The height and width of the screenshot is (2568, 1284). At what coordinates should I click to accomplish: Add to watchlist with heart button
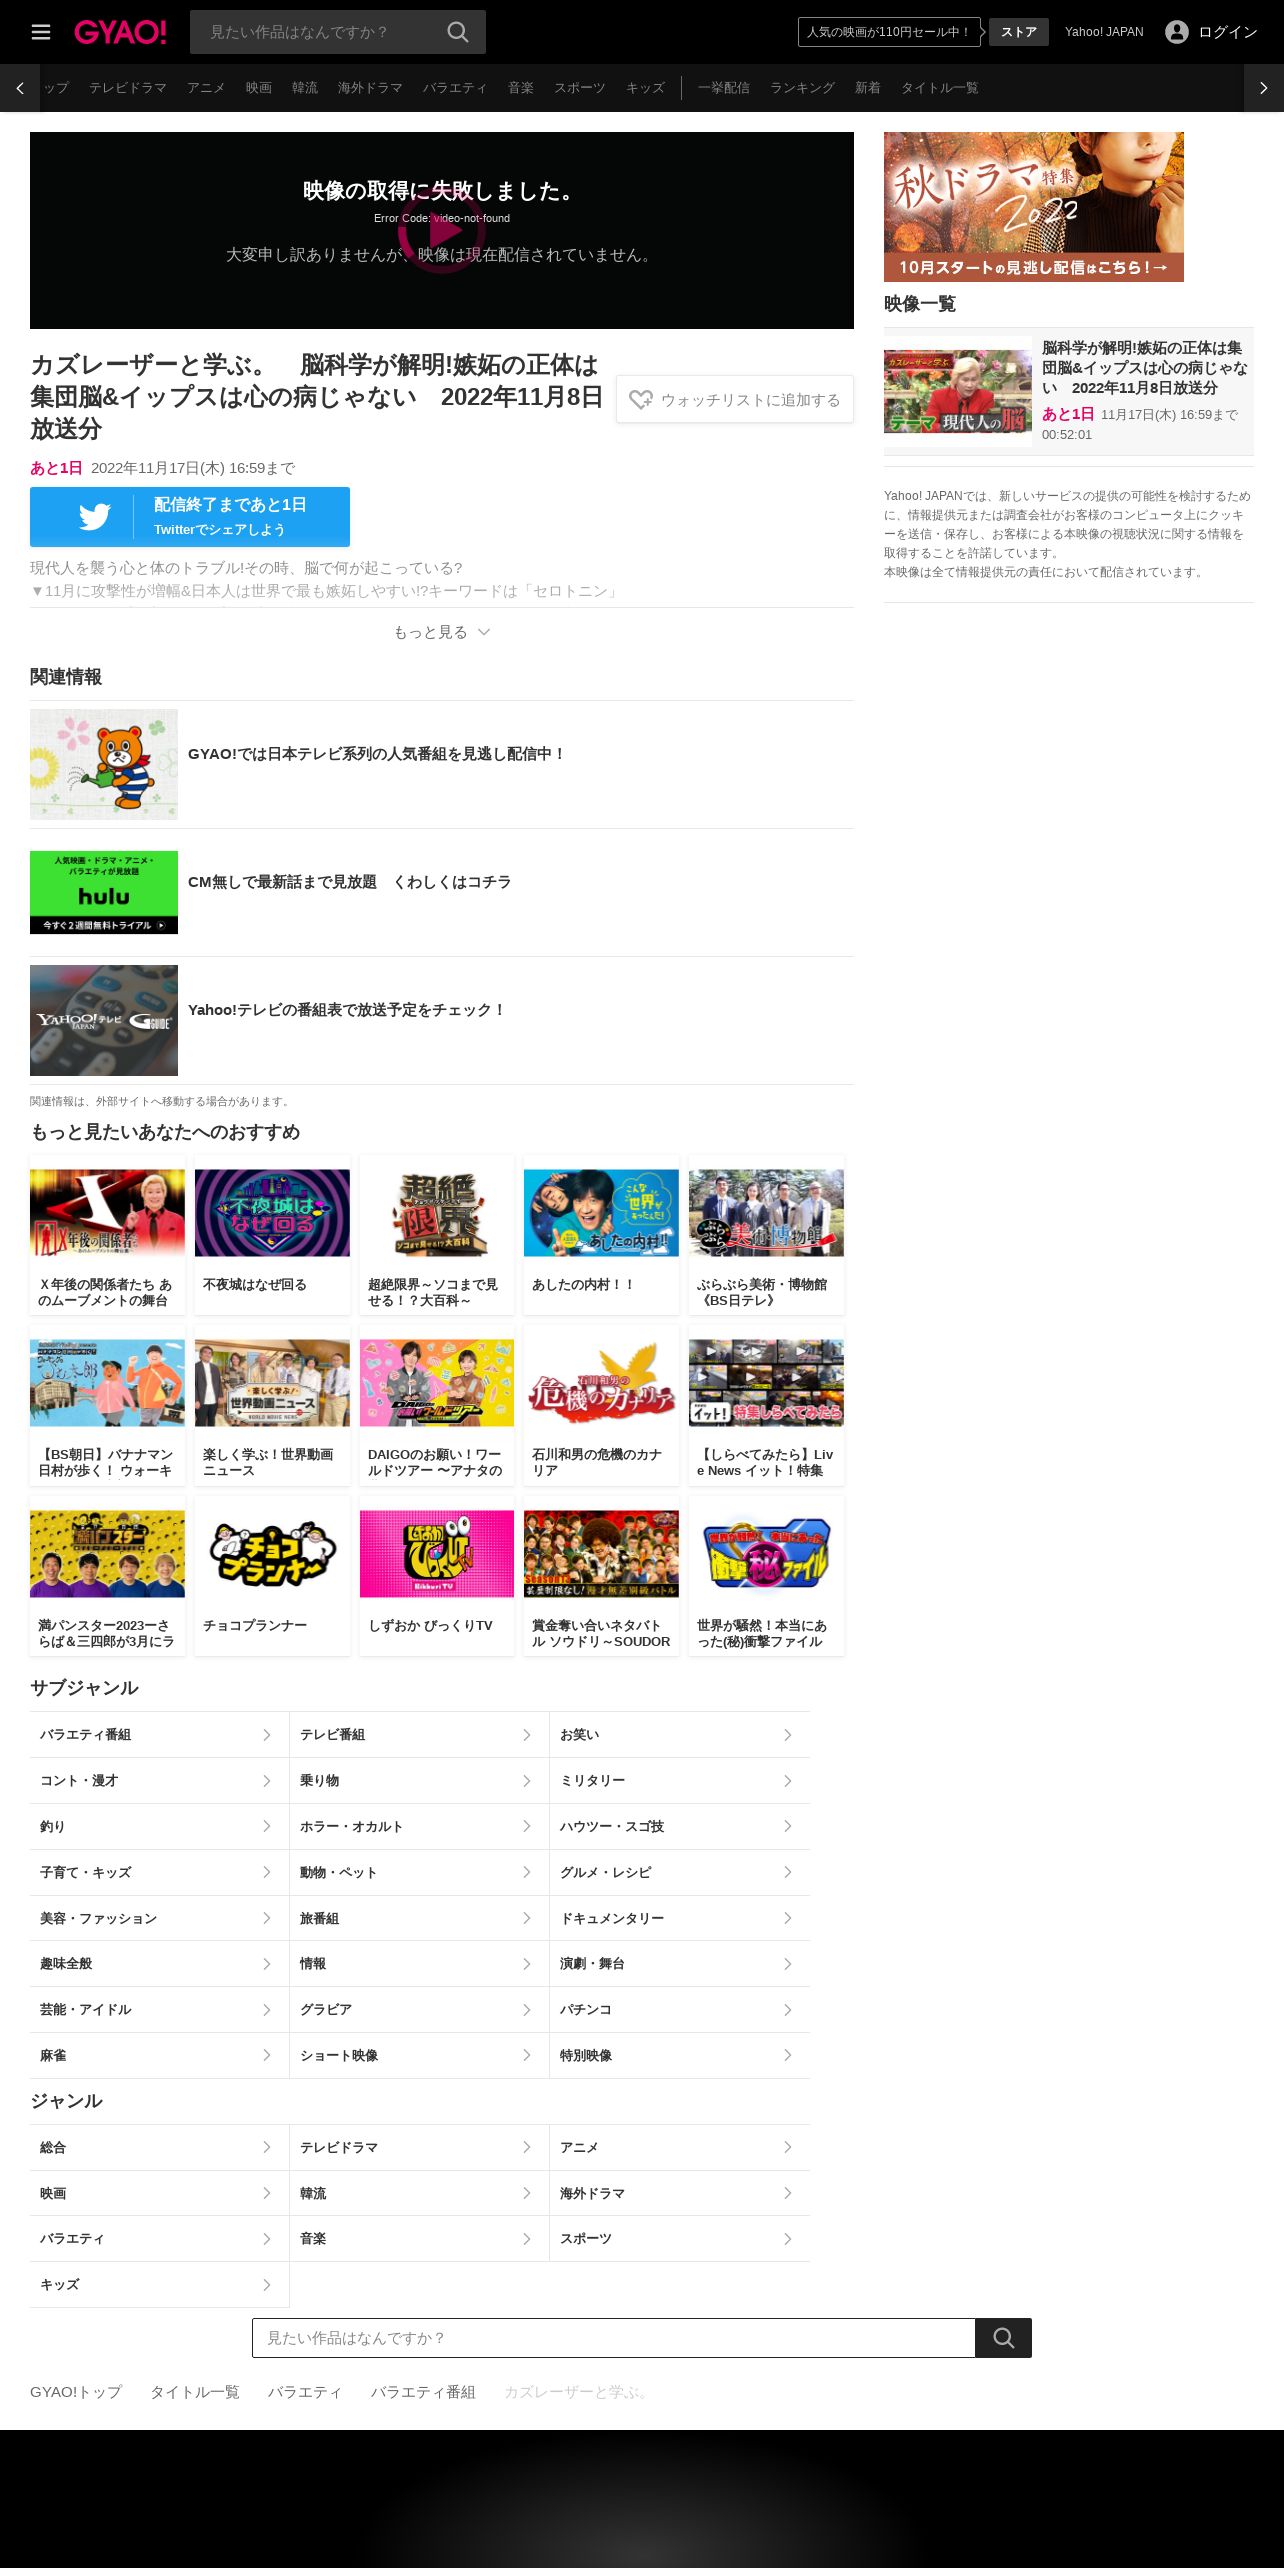tap(735, 399)
